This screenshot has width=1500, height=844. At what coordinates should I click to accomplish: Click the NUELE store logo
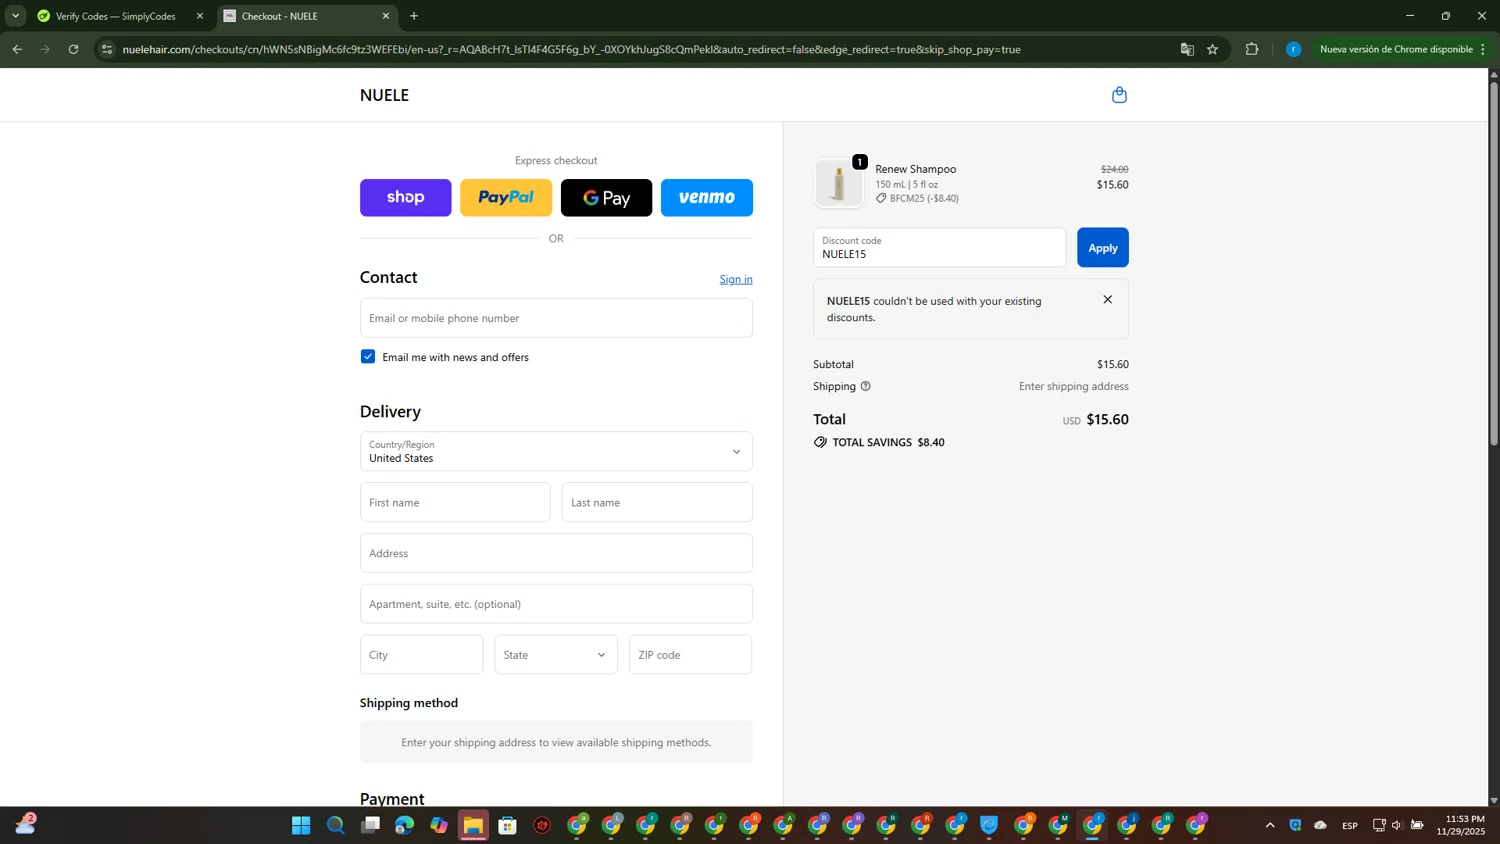pos(384,95)
